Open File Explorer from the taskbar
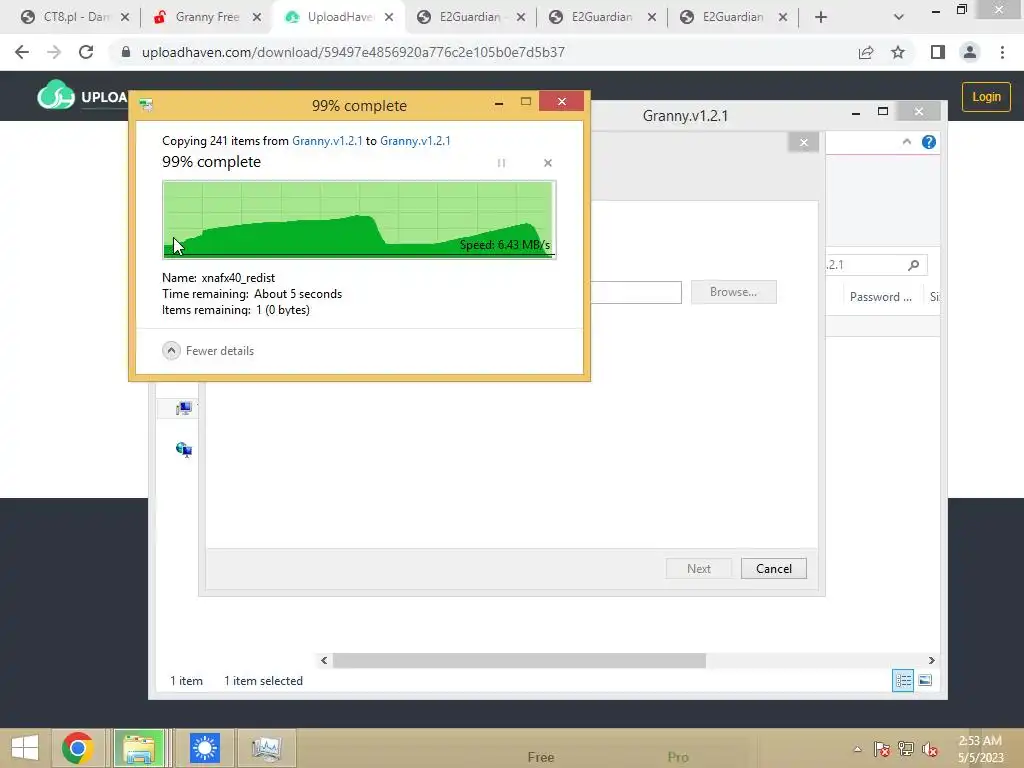The image size is (1024, 768). [x=139, y=748]
